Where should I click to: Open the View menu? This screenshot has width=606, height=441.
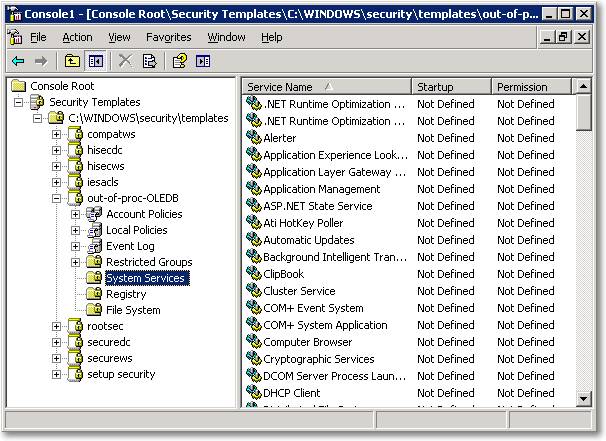pyautogui.click(x=119, y=37)
